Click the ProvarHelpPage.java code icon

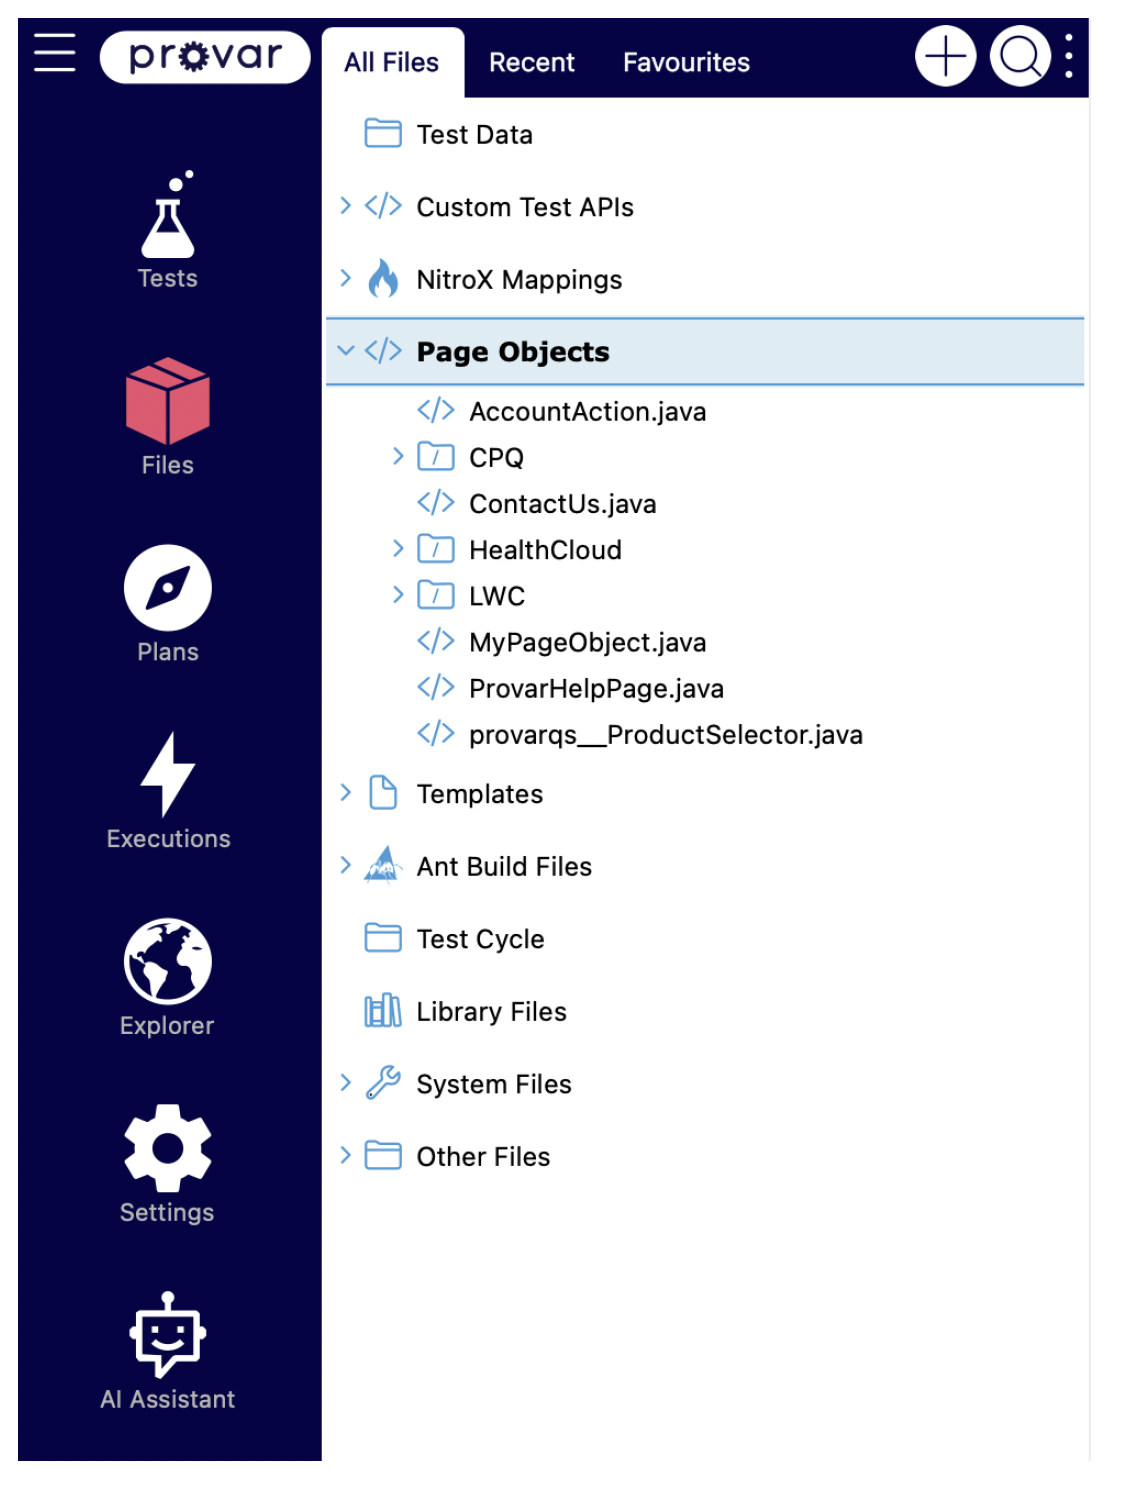436,687
